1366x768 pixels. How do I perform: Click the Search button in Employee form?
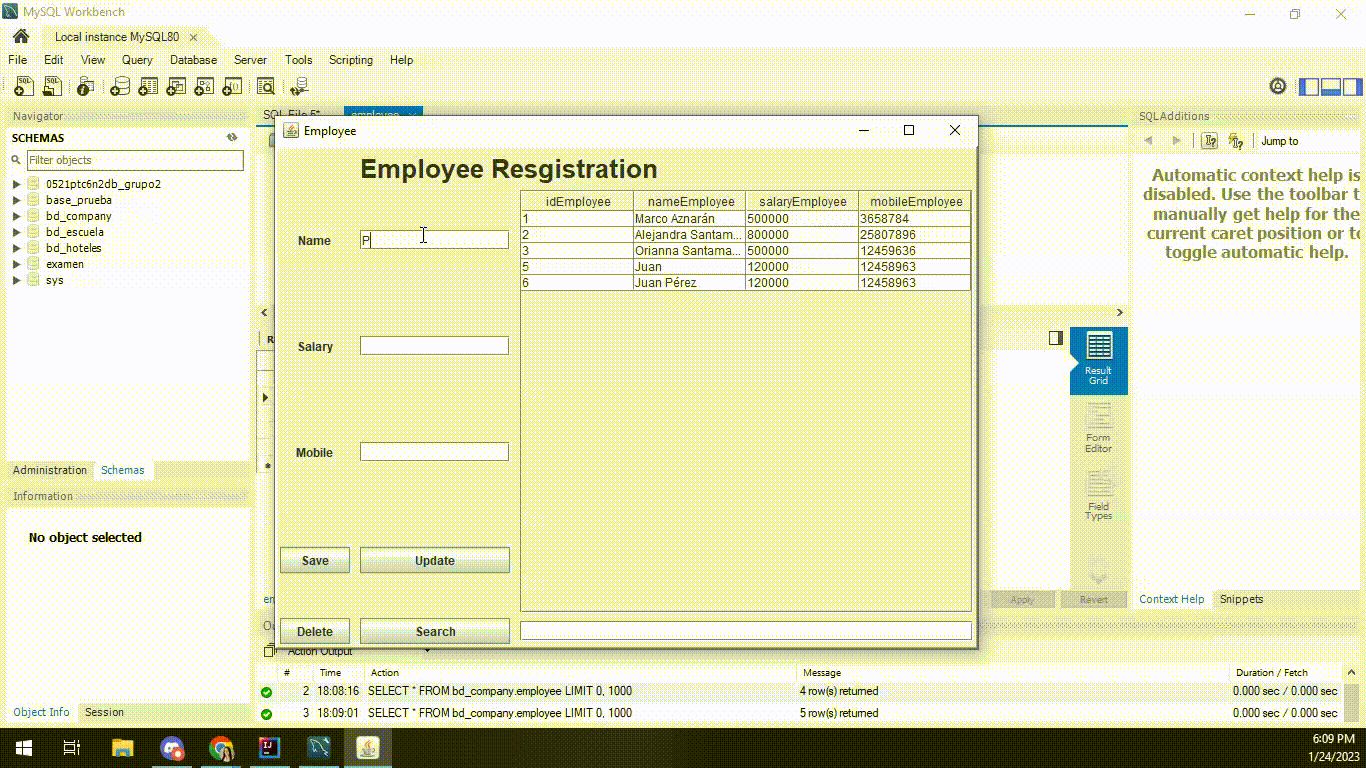point(435,631)
